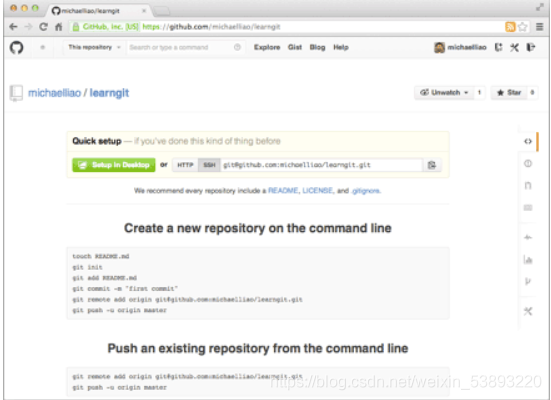Image resolution: width=551 pixels, height=400 pixels.
Task: Open the Blog menu item
Action: 317,47
